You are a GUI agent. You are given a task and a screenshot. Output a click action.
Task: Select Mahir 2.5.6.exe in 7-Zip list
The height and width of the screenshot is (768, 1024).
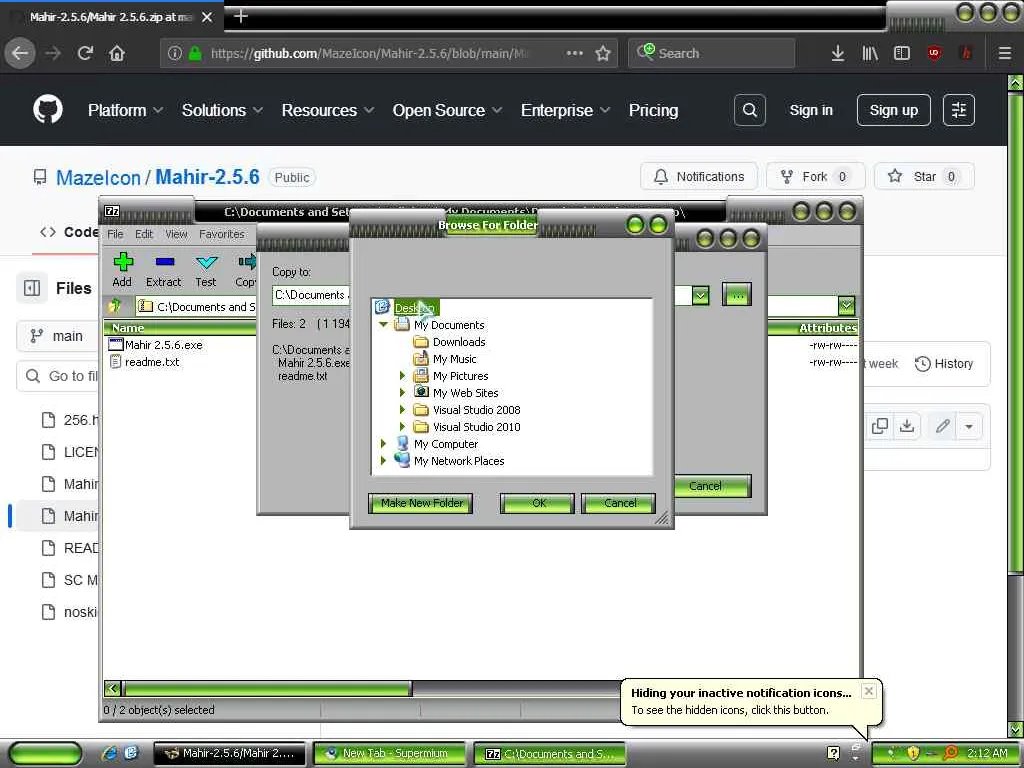(163, 345)
